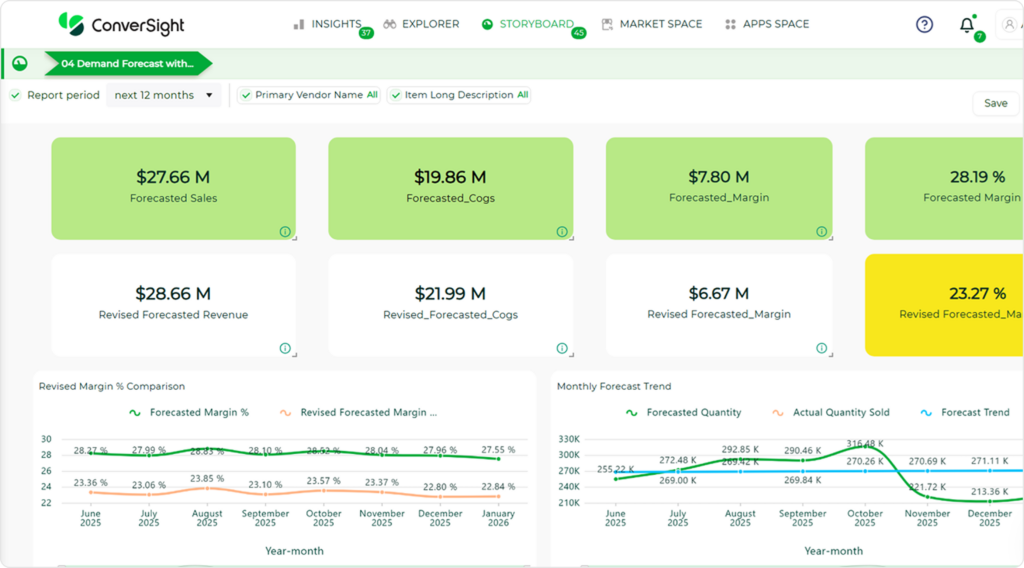Open the notifications bell icon

(967, 25)
